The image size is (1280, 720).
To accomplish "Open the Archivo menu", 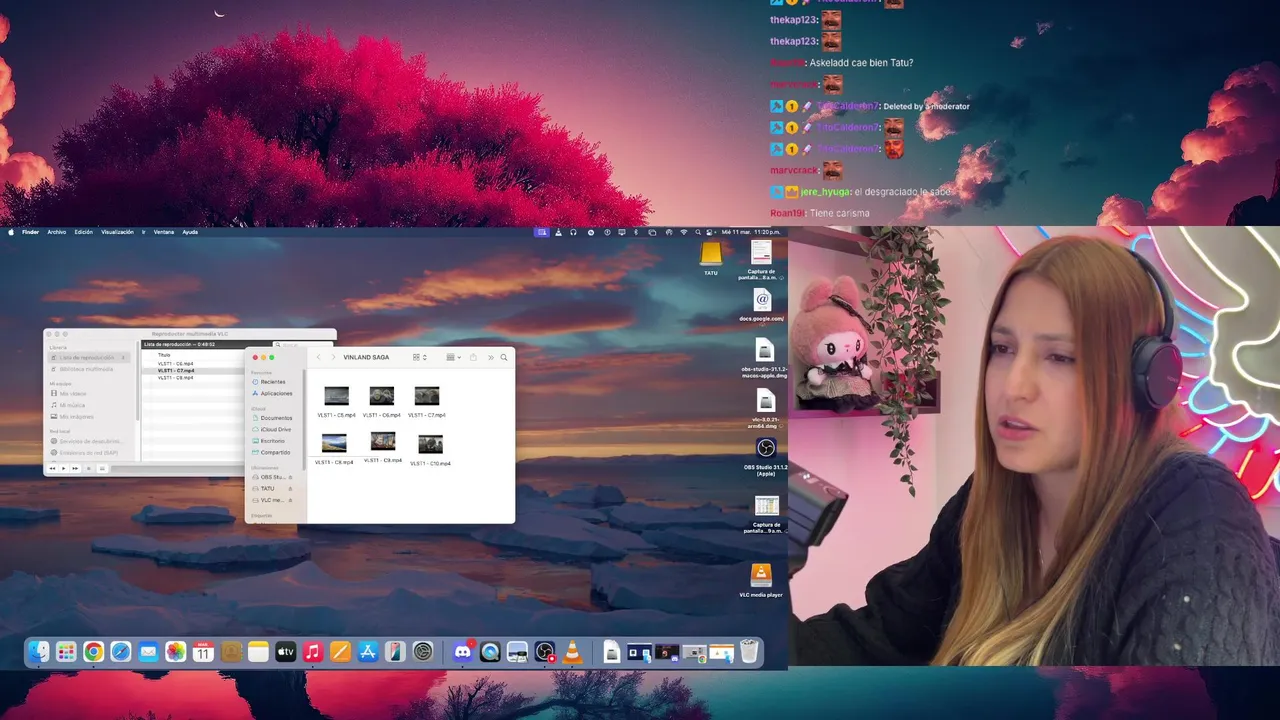I will 57,232.
